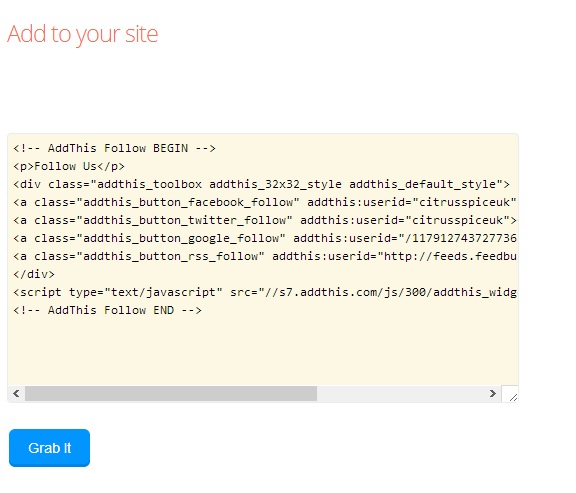
Task: Click the addthis_button_rss_follow code line
Action: click(x=265, y=256)
